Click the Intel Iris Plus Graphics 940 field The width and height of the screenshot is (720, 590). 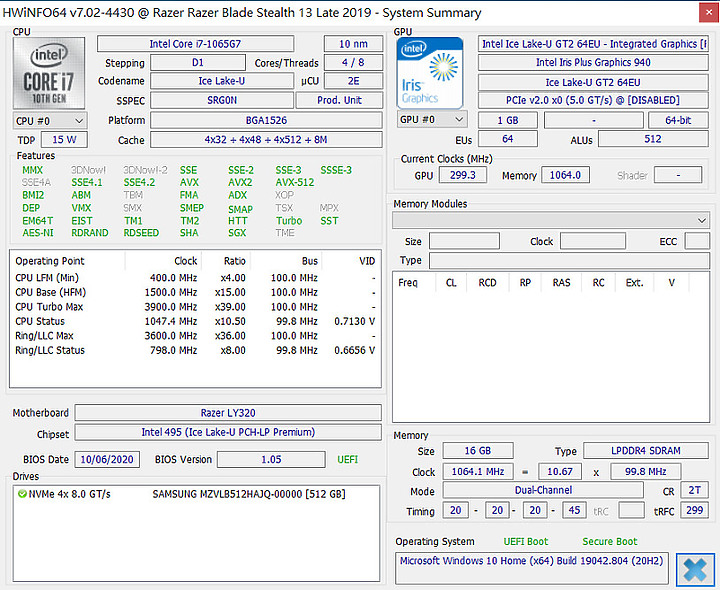[593, 62]
